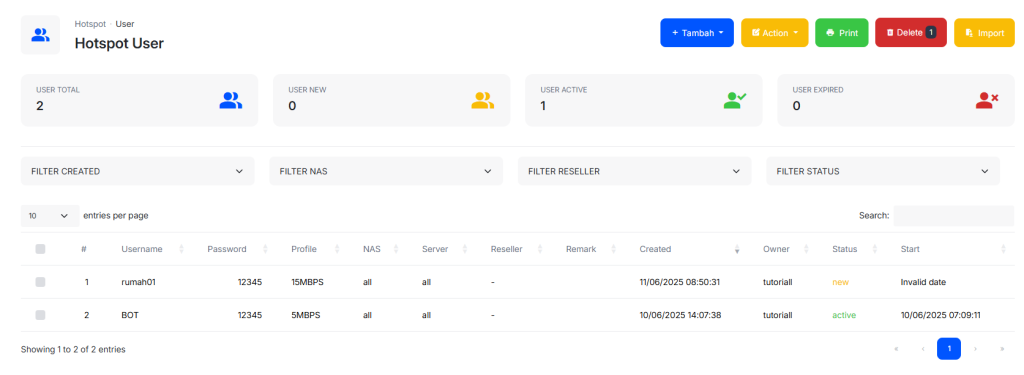Image resolution: width=1024 pixels, height=375 pixels.
Task: Click the User New yellow people icon
Action: pos(483,100)
